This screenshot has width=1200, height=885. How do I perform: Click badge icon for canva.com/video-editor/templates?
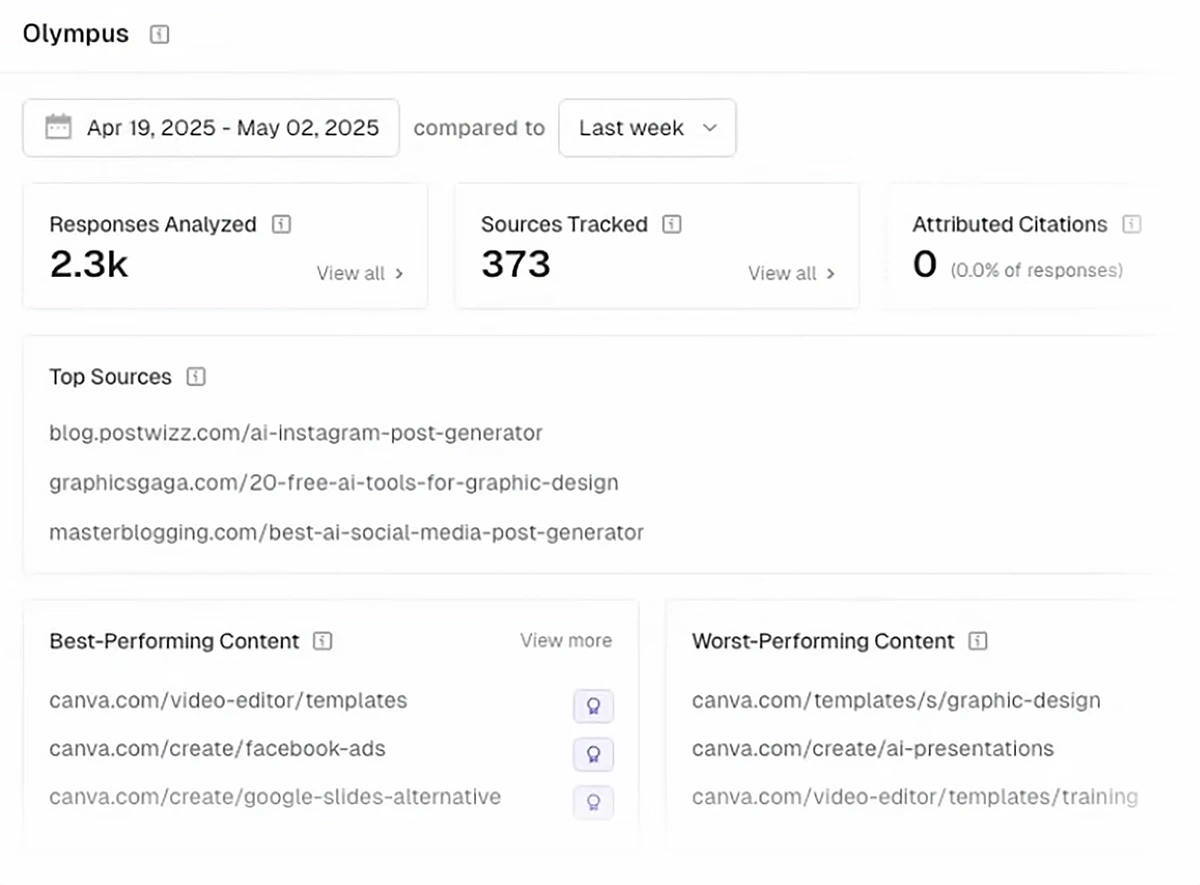pyautogui.click(x=593, y=706)
